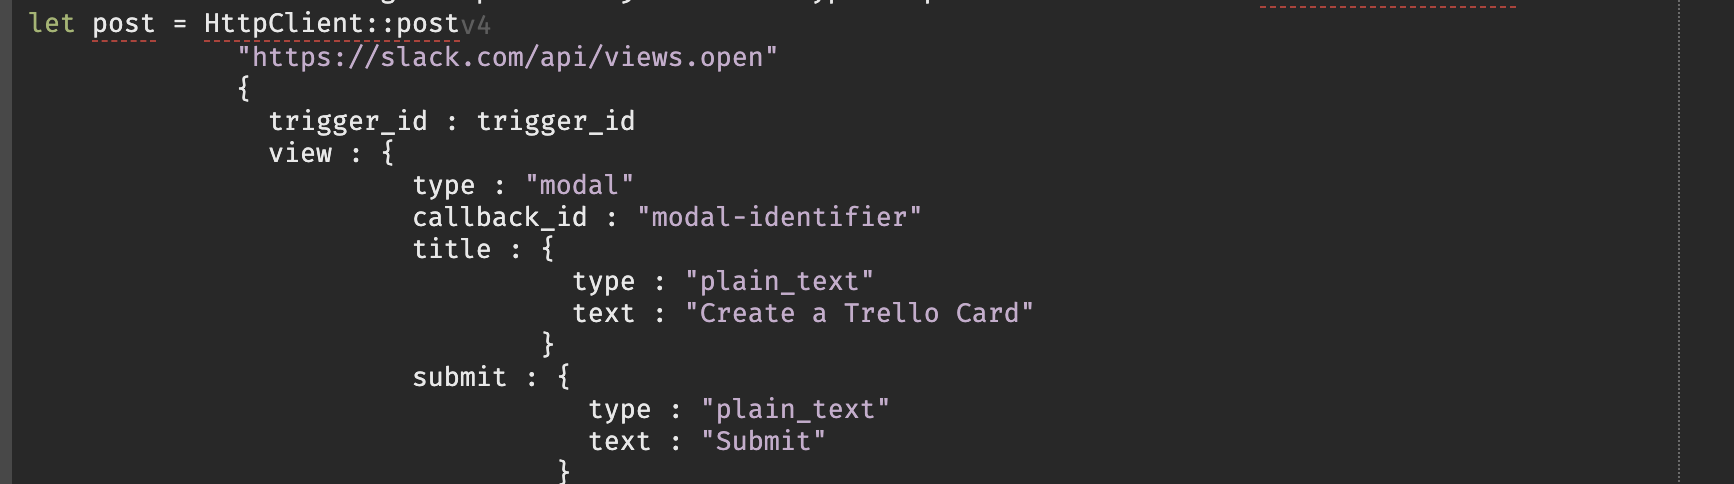Click the 'title' key
1734x484 pixels.
[x=452, y=249]
